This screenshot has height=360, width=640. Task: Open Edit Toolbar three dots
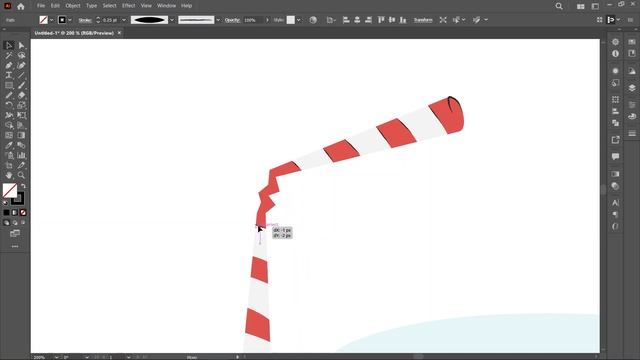click(15, 246)
